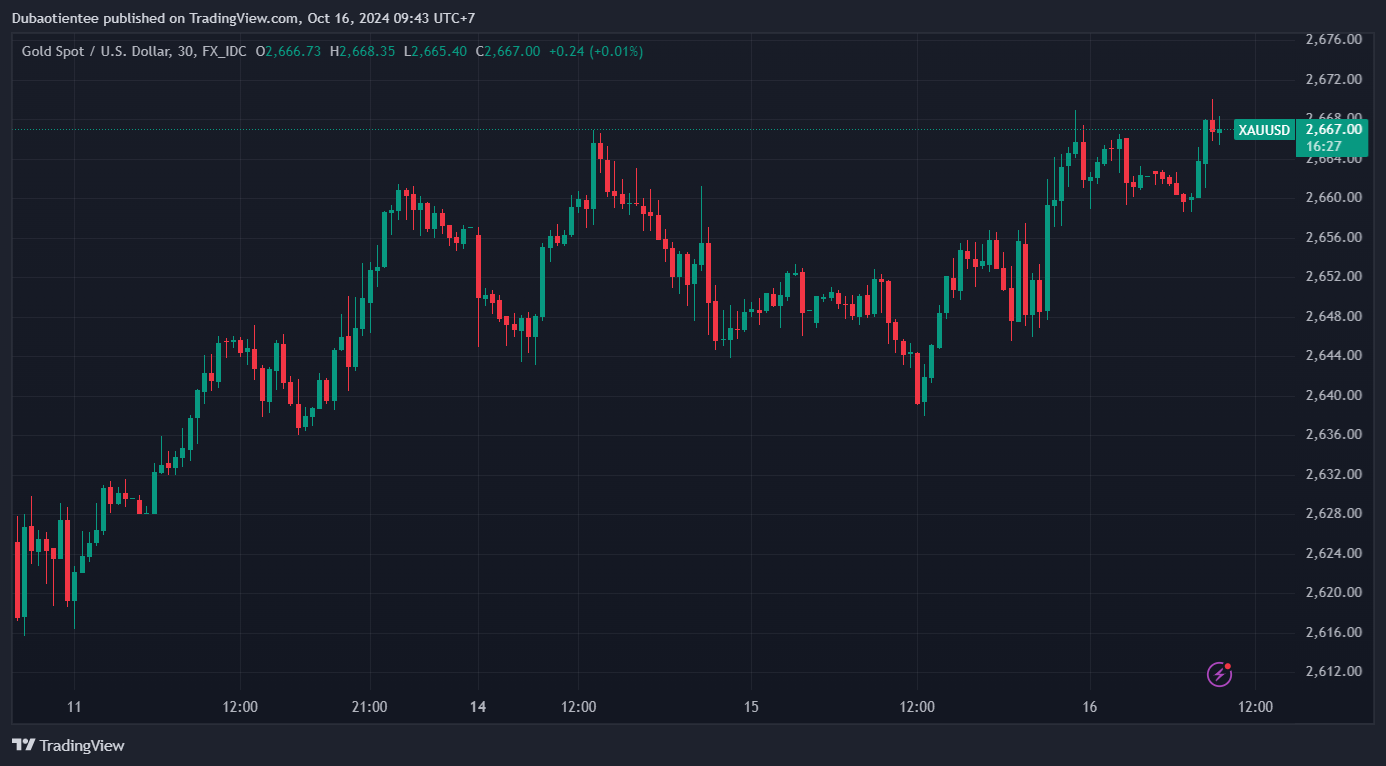
Task: Click the open value O2,666.73
Action: (288, 51)
